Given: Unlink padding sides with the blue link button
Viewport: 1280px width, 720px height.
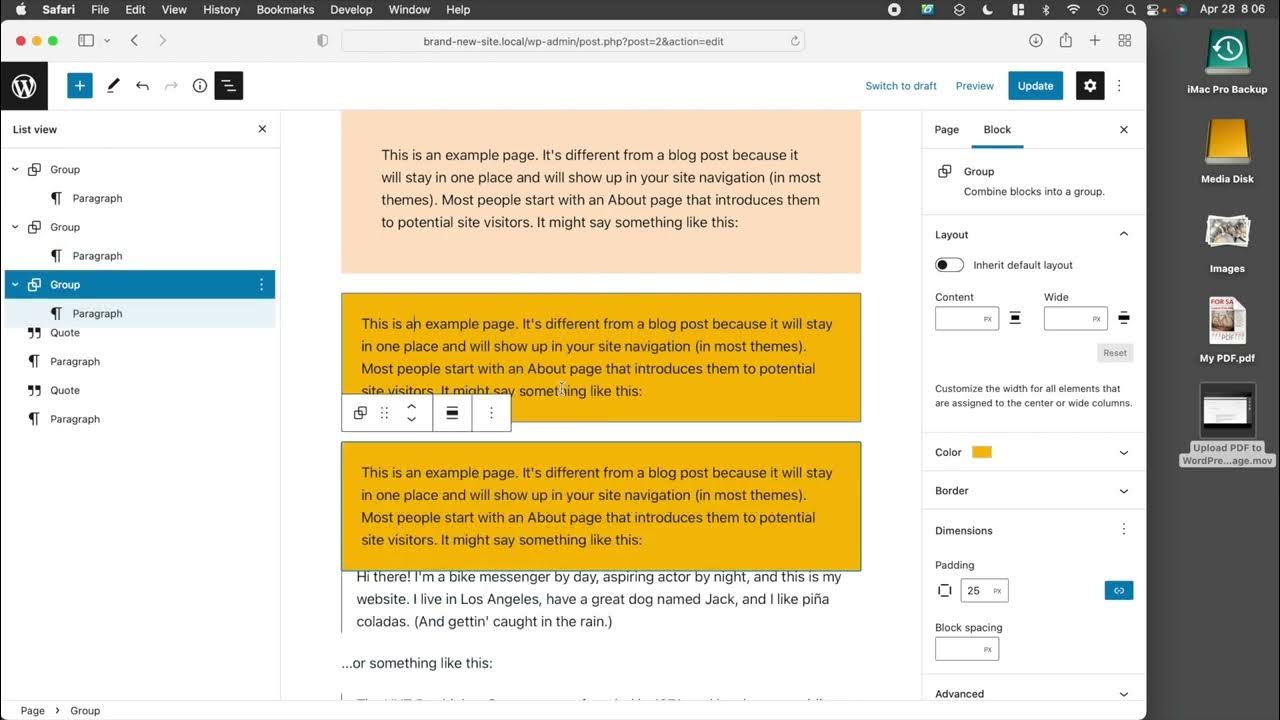Looking at the screenshot, I should click(1119, 591).
